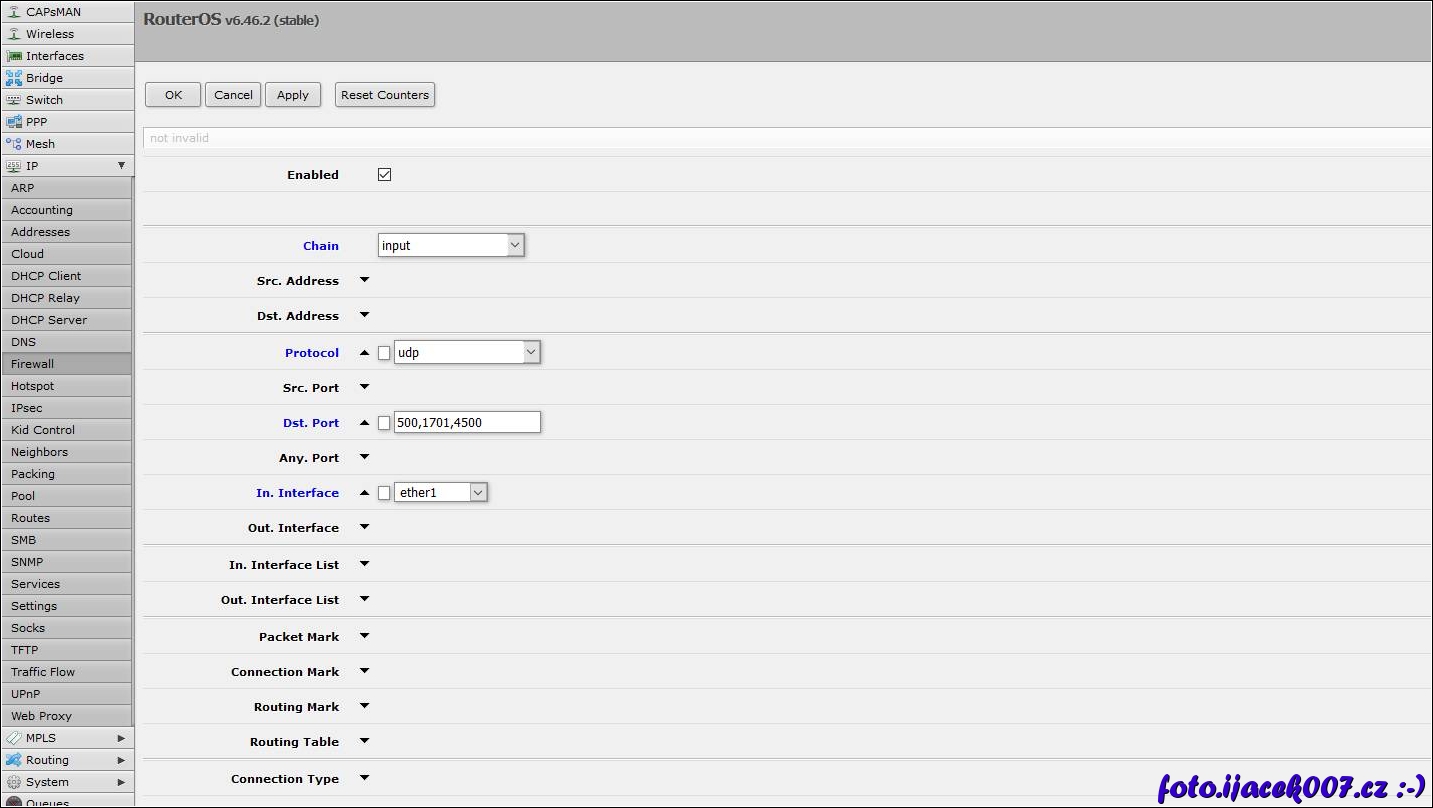Uncheck the Enabled checkbox
This screenshot has width=1433, height=808.
(384, 175)
